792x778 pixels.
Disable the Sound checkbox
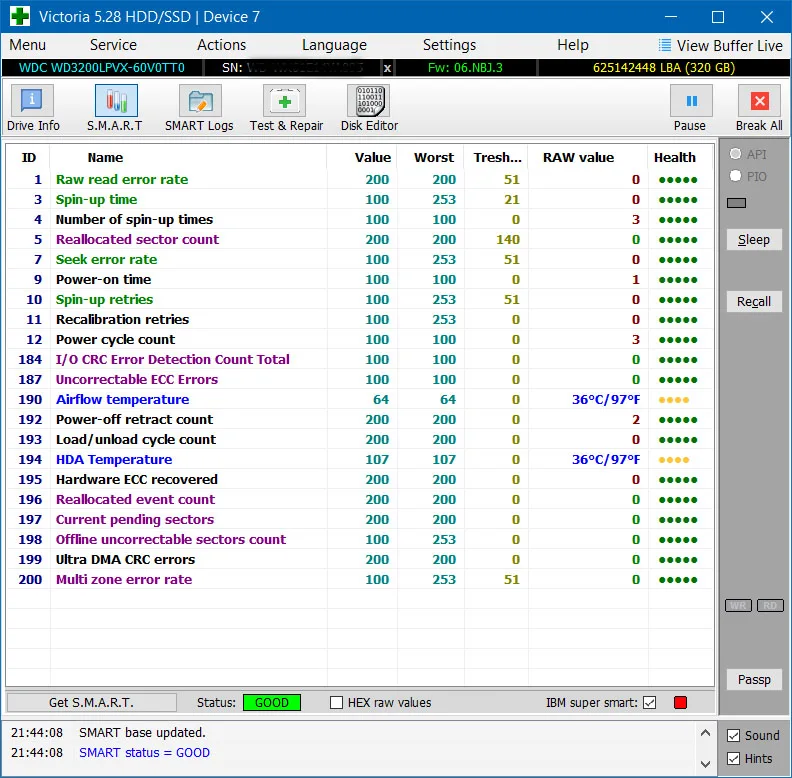734,736
